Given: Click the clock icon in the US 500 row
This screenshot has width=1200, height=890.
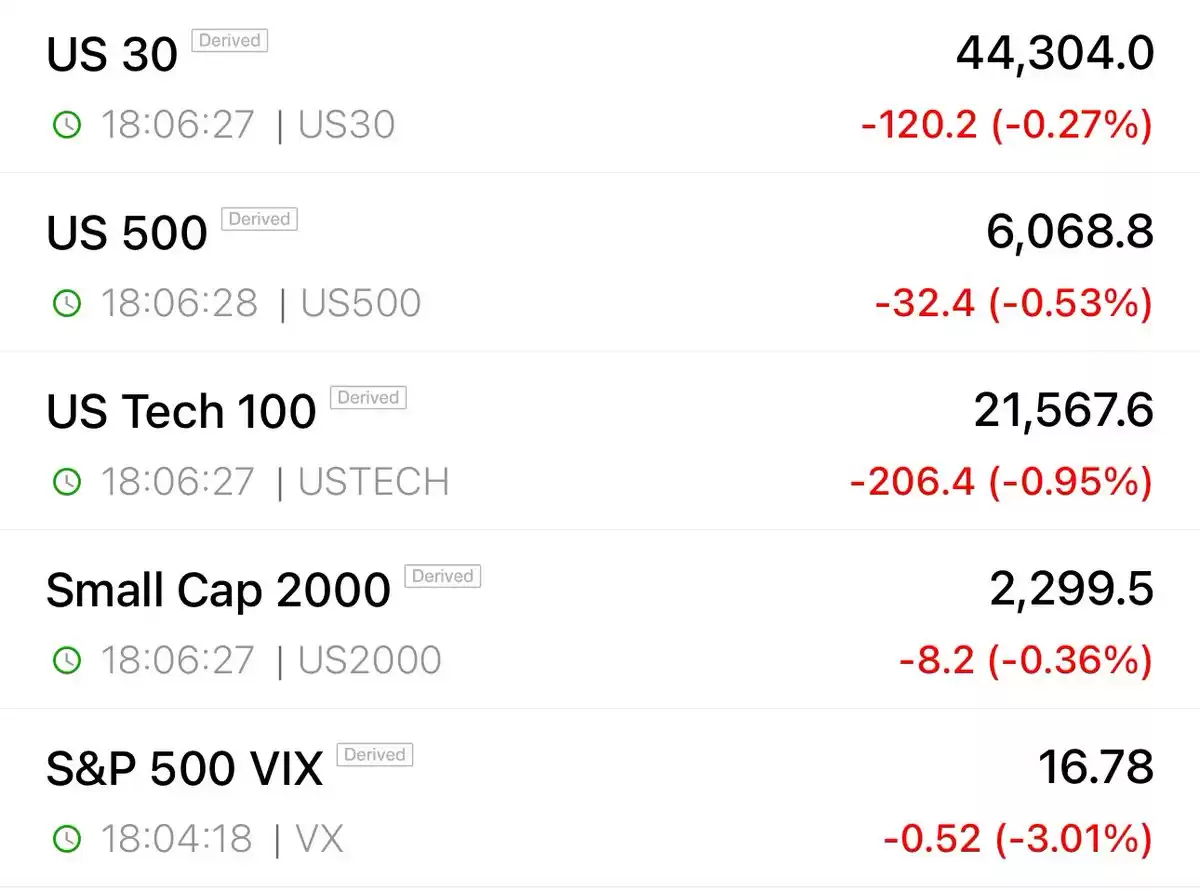Looking at the screenshot, I should (x=66, y=304).
